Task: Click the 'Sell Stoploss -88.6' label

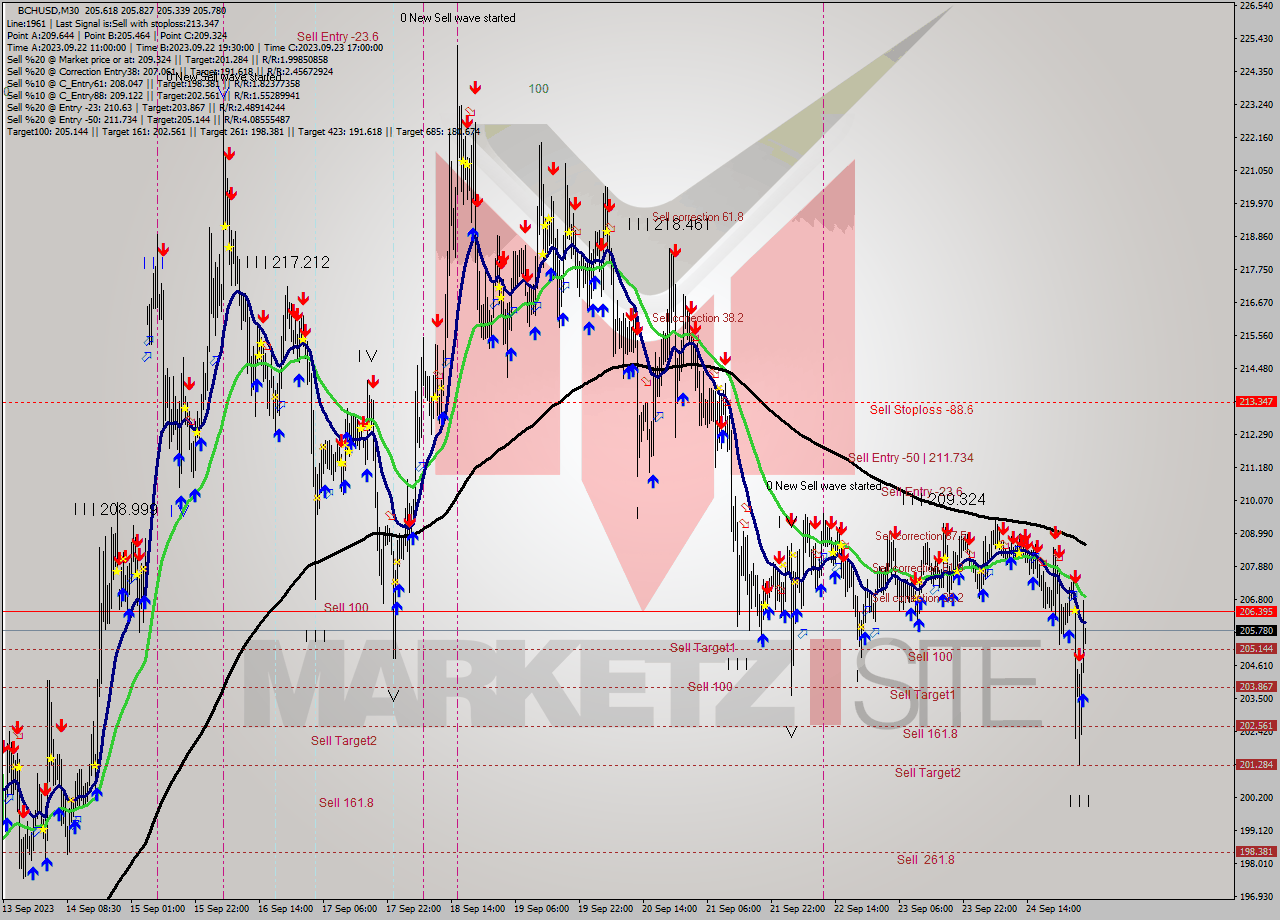Action: pos(921,410)
